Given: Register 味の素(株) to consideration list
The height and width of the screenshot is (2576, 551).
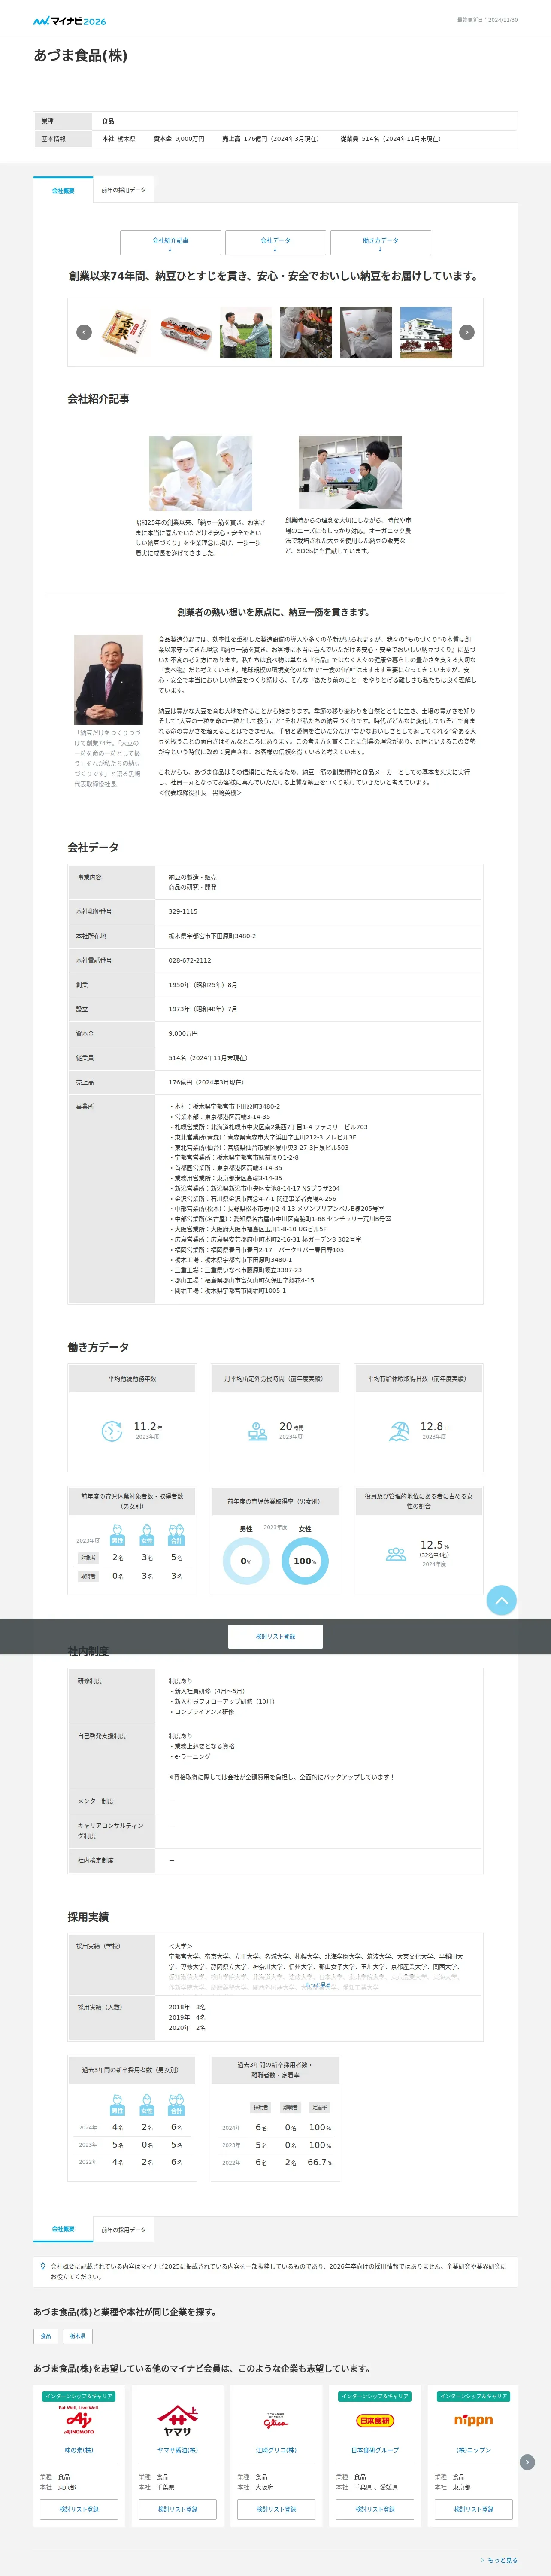Looking at the screenshot, I should point(79,2509).
